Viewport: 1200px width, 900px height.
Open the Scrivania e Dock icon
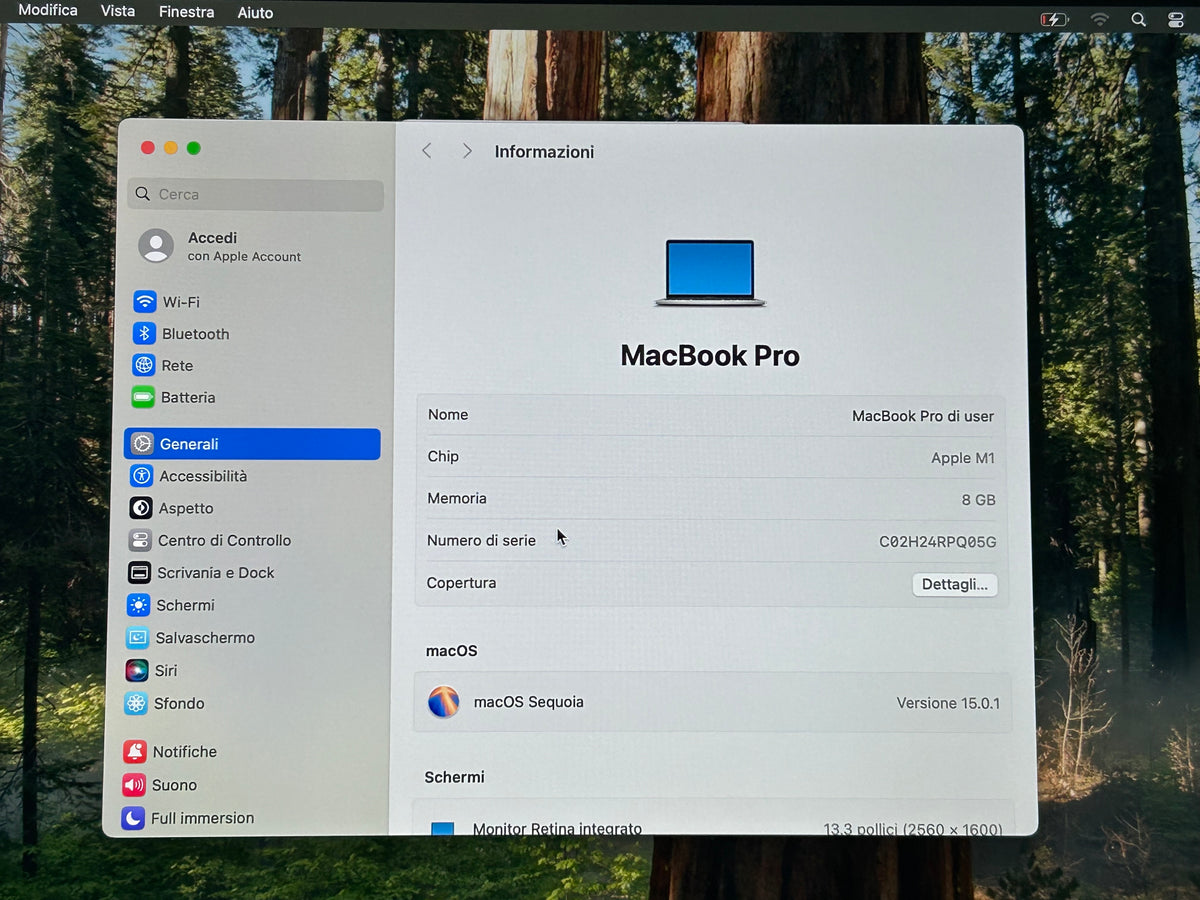139,573
